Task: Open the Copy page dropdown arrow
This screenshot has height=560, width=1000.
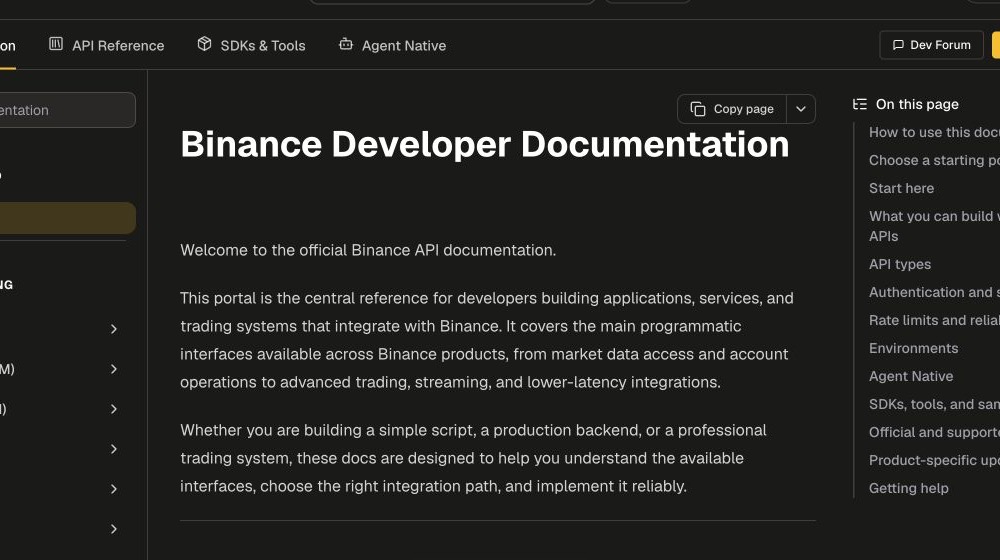Action: point(801,109)
